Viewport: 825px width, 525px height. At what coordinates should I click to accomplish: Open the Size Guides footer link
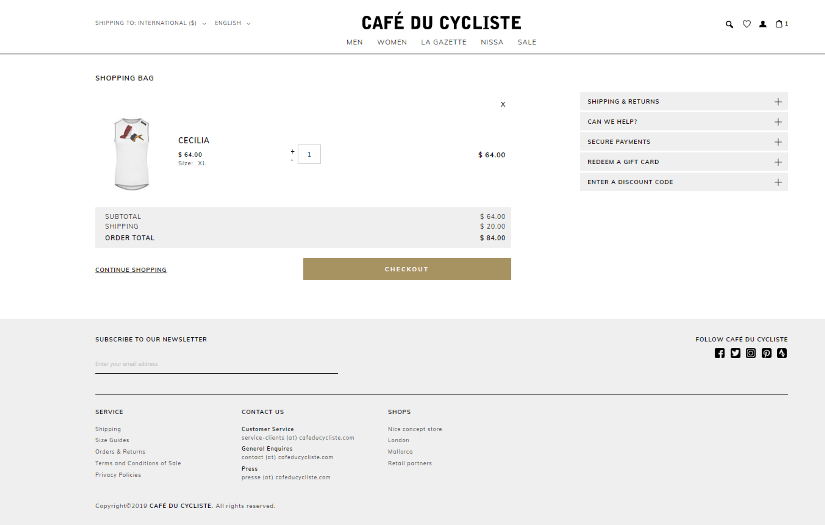112,440
